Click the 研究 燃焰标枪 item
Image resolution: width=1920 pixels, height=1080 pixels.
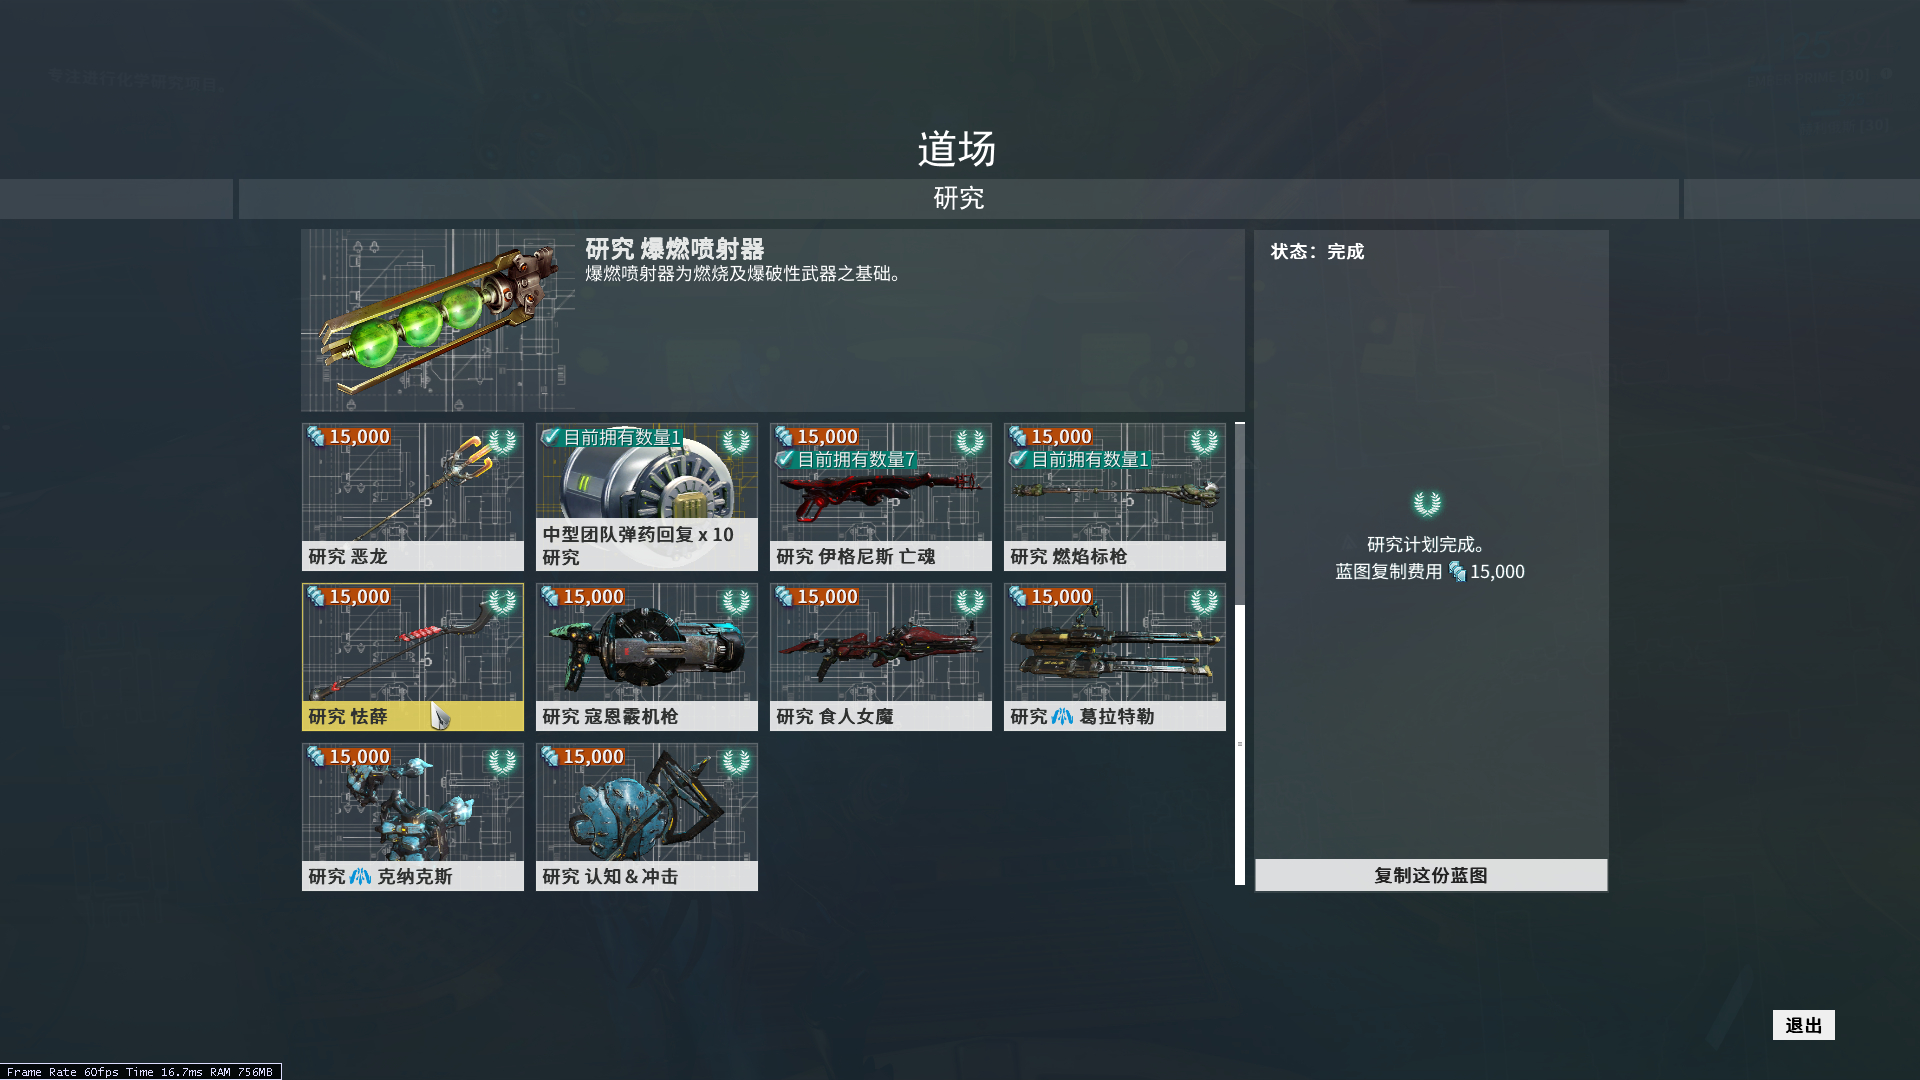coord(1114,496)
